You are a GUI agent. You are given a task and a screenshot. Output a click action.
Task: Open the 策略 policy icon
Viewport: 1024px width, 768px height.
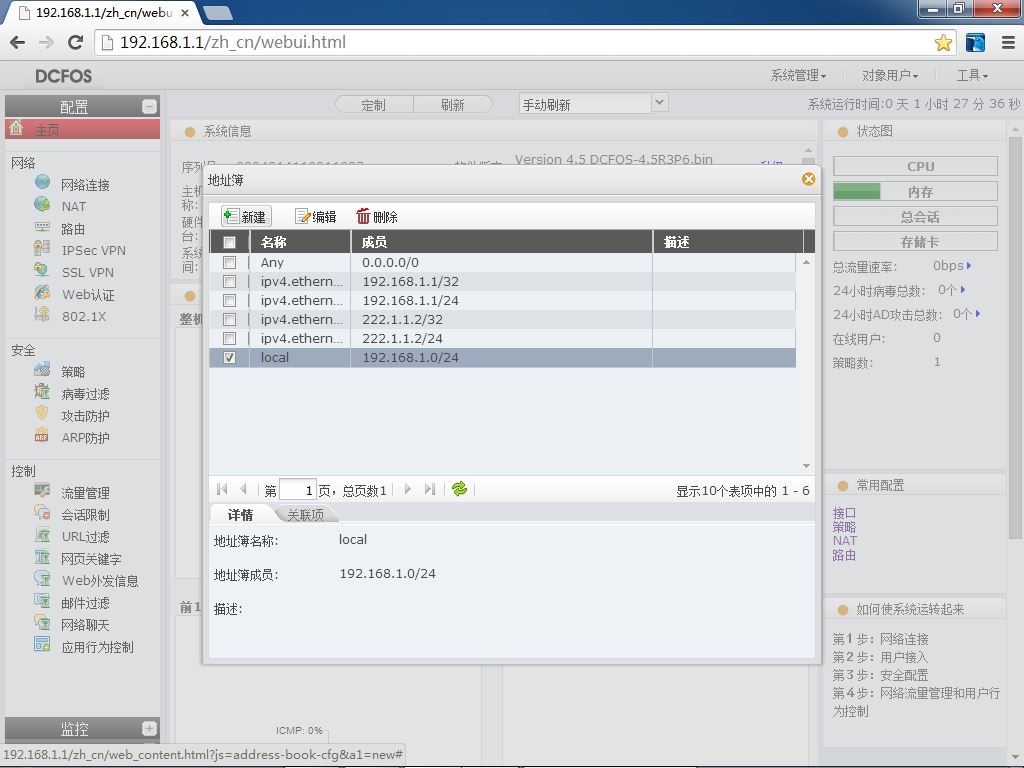[x=42, y=370]
